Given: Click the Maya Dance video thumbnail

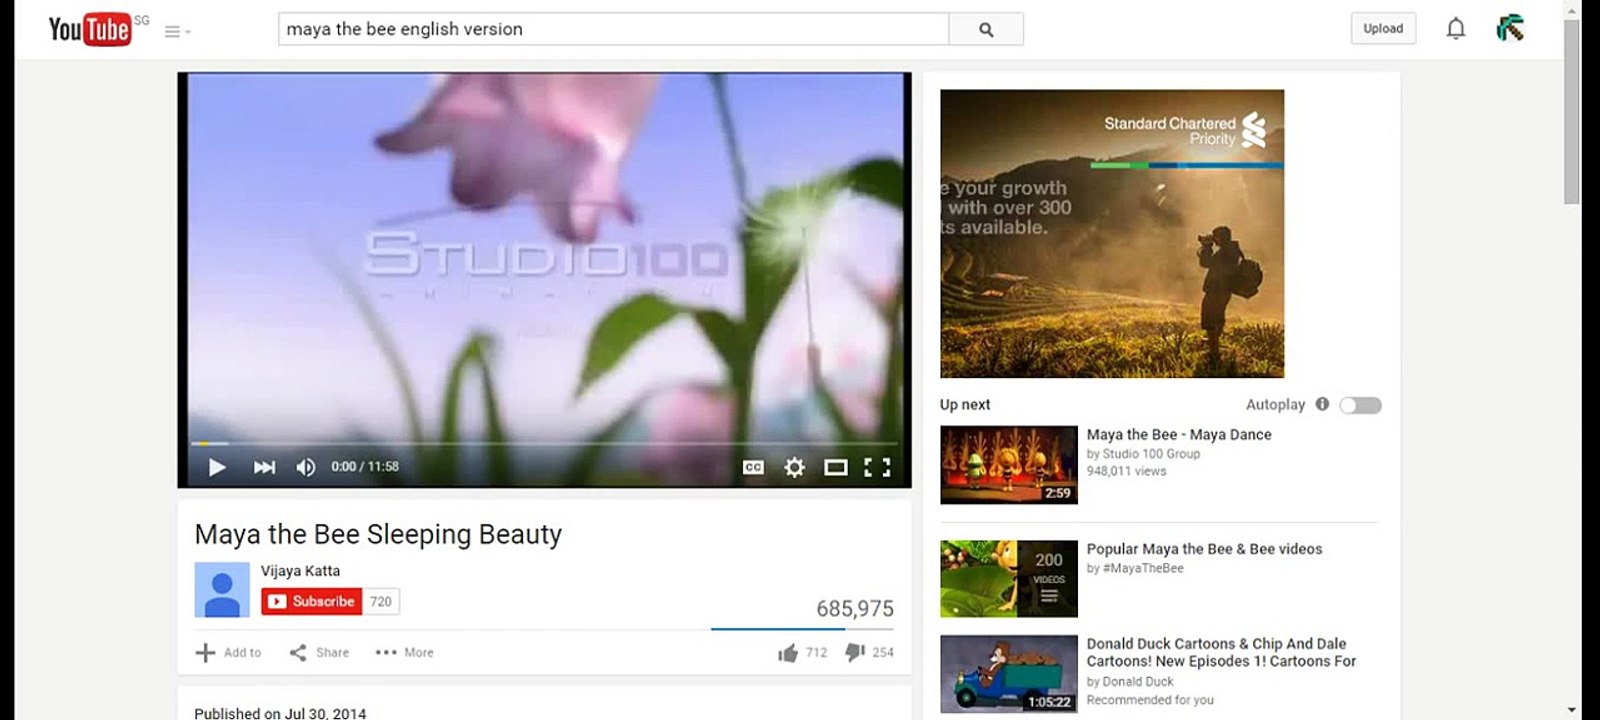Looking at the screenshot, I should pos(1009,465).
